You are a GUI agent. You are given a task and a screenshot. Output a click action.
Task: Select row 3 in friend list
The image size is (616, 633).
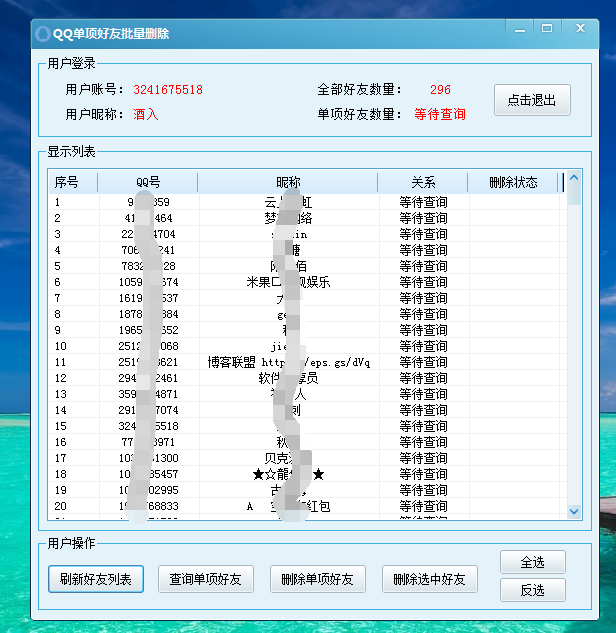tap(308, 234)
